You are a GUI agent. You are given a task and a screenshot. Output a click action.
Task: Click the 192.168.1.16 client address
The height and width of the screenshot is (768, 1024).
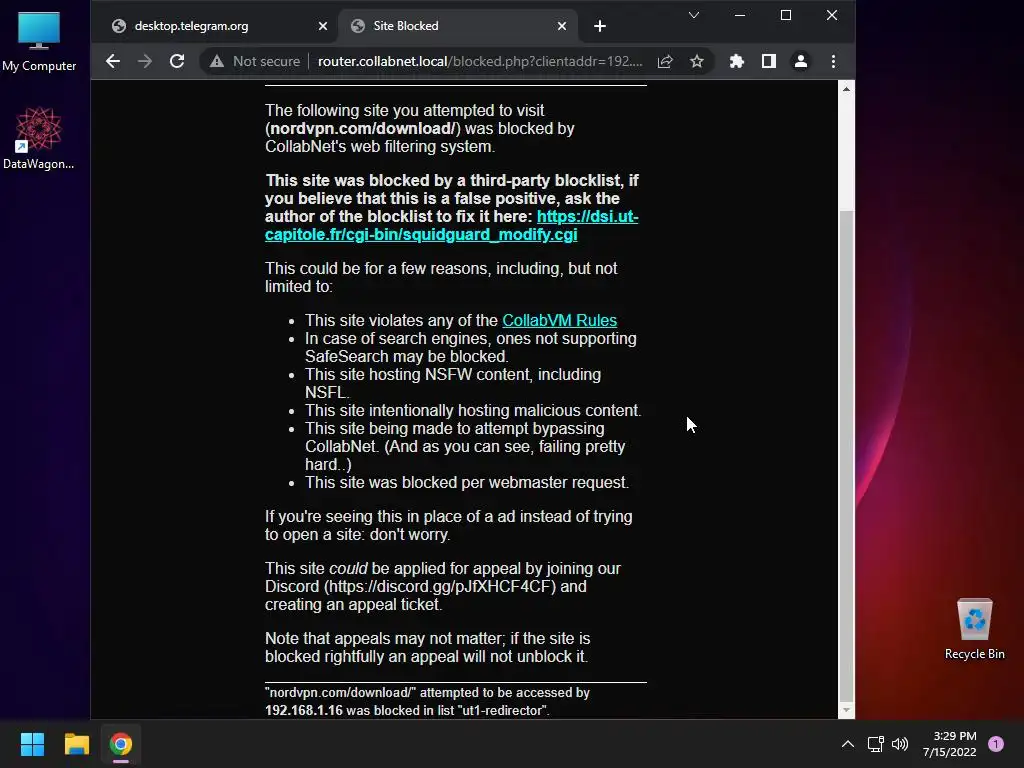click(x=304, y=711)
